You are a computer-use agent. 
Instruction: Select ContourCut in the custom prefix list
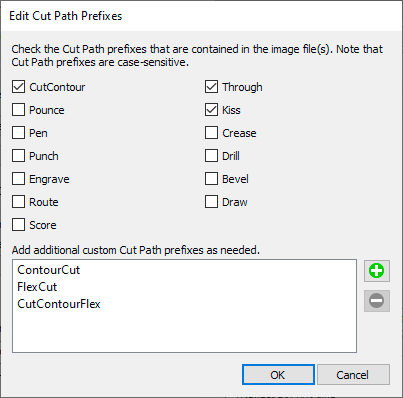pyautogui.click(x=49, y=270)
